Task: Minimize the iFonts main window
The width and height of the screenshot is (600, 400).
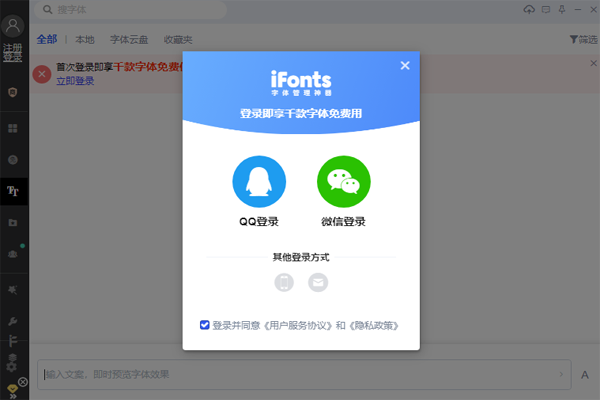Action: pos(578,10)
